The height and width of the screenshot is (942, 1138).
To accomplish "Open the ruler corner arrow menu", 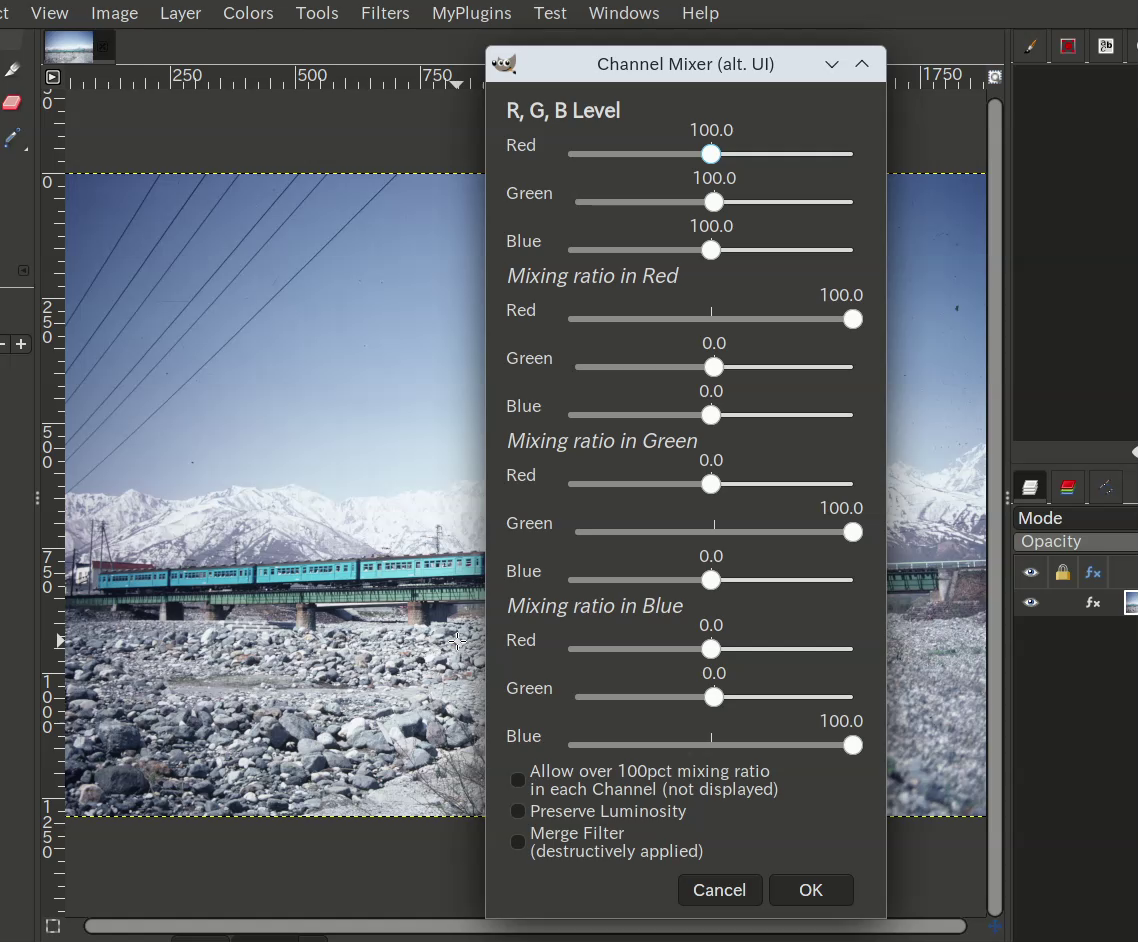I will [x=52, y=77].
